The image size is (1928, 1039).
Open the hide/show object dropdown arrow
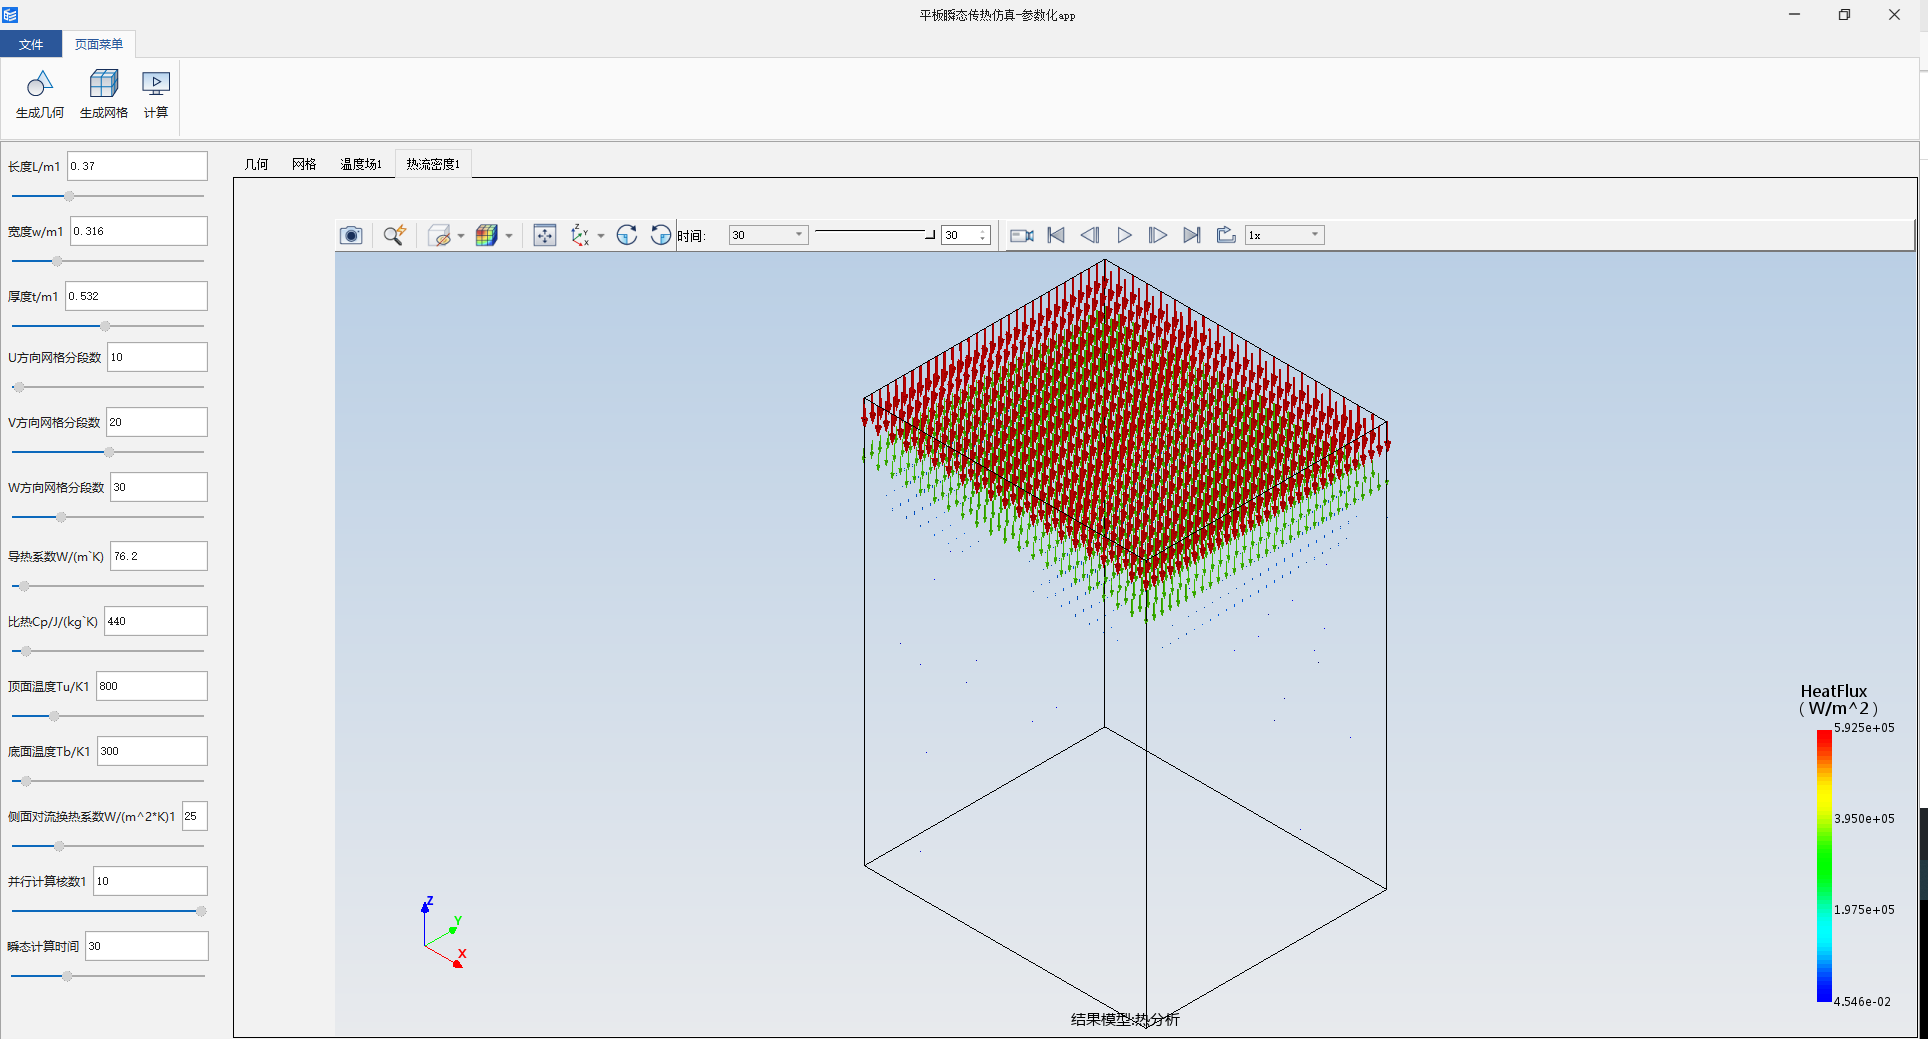[x=461, y=236]
